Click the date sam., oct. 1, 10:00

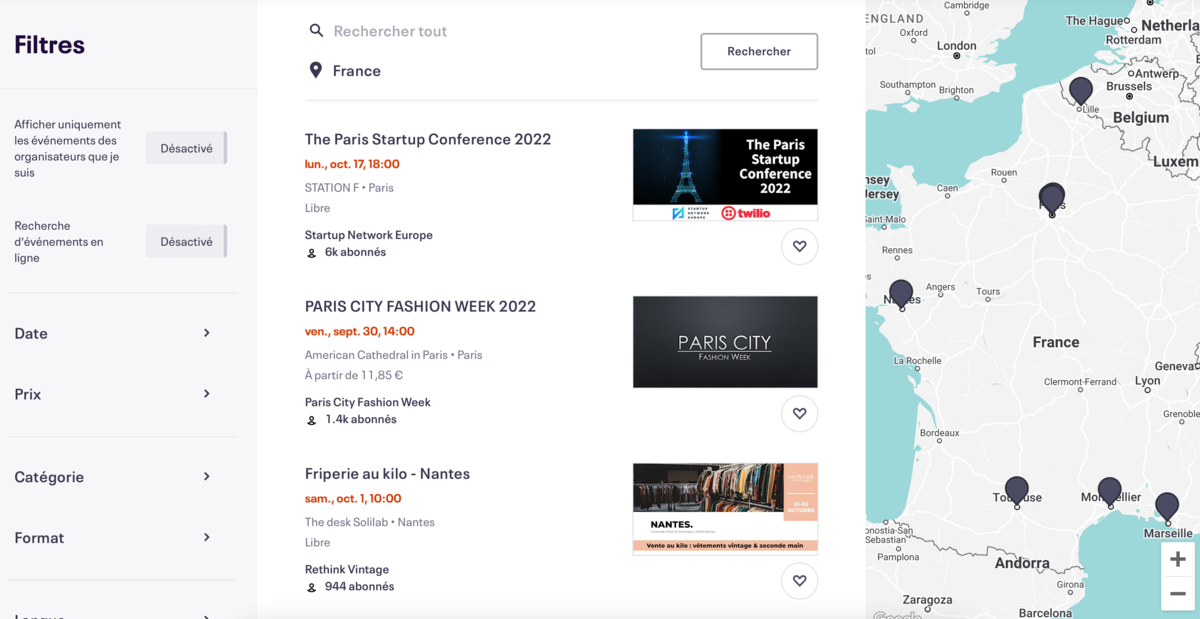pos(353,498)
